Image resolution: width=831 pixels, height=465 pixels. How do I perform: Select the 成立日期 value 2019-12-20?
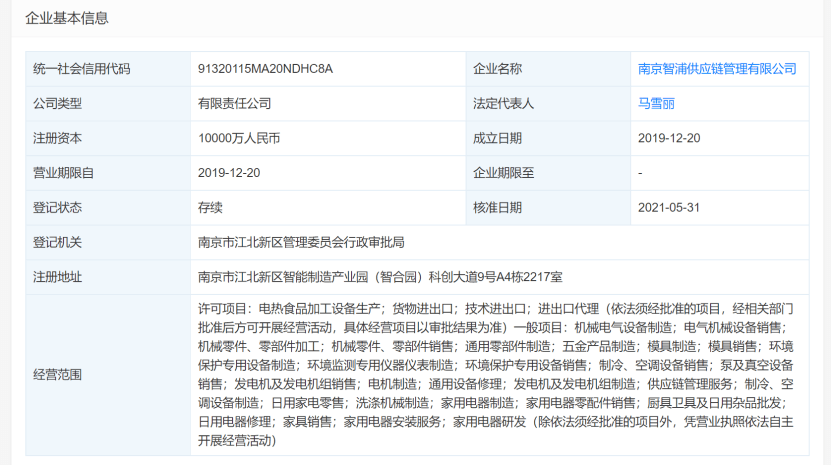(x=669, y=138)
